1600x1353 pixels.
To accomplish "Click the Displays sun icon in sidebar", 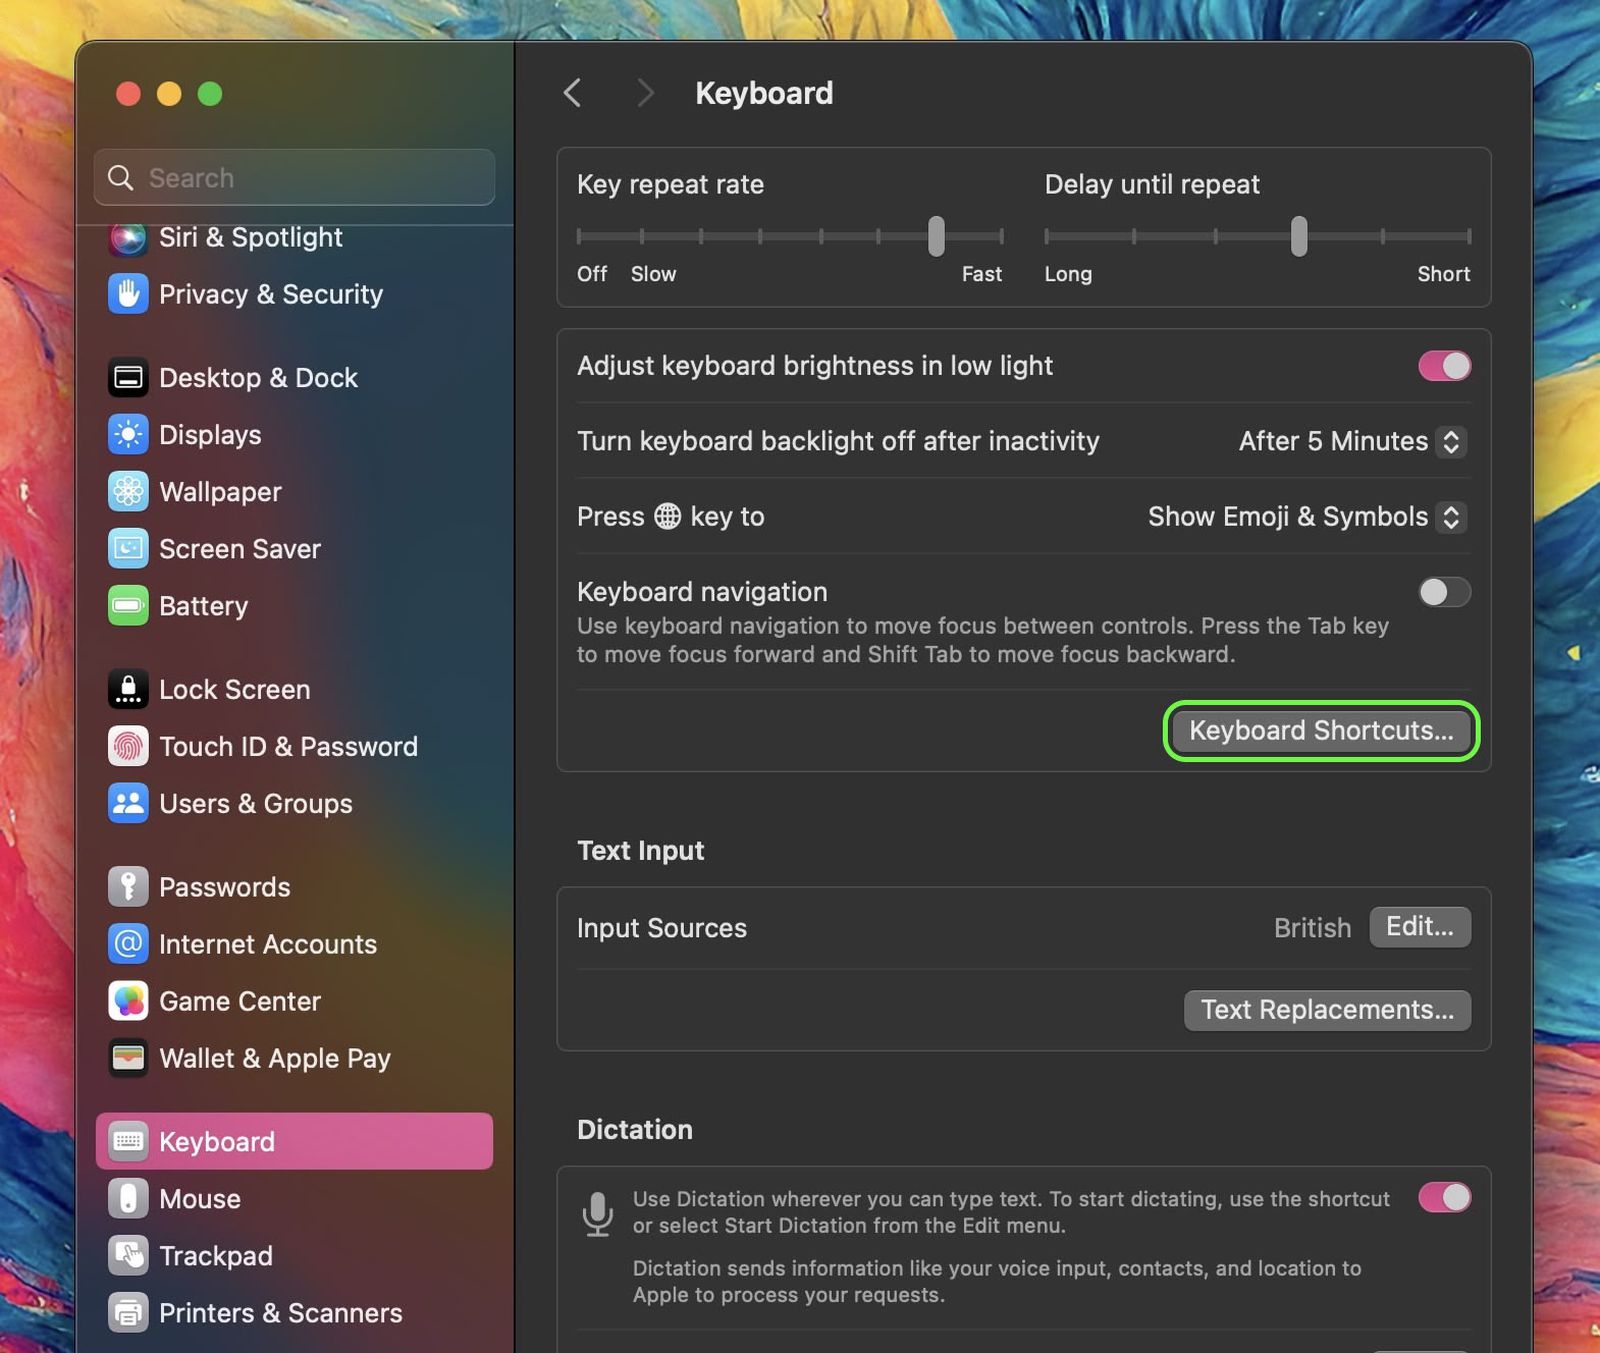I will (x=128, y=435).
